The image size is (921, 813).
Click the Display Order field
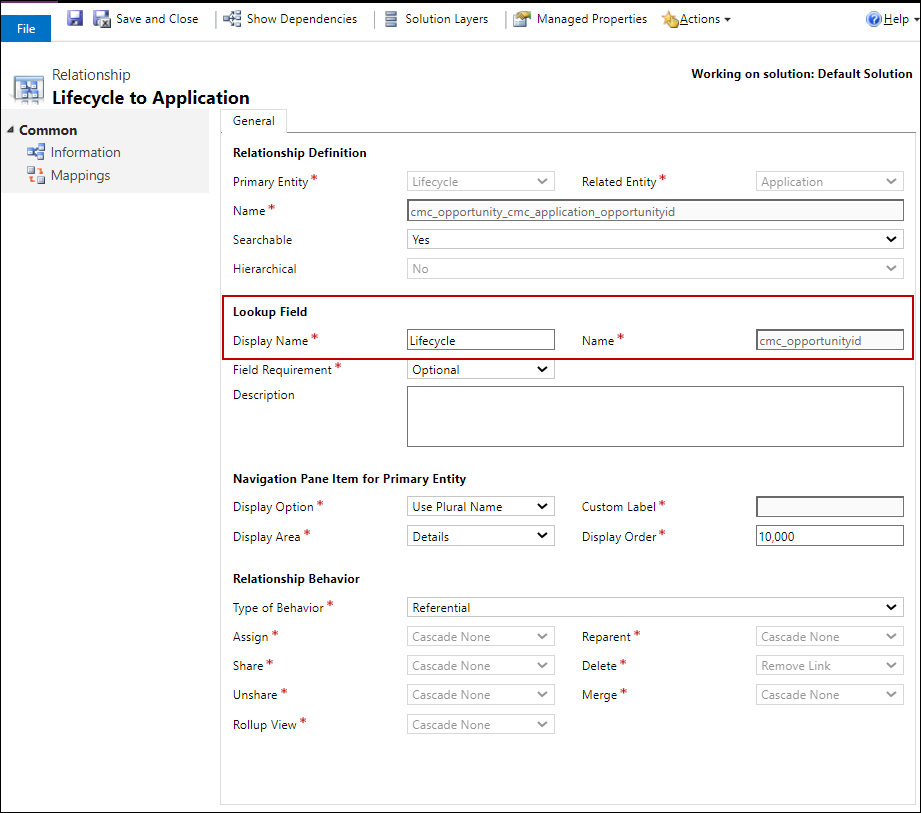point(829,537)
